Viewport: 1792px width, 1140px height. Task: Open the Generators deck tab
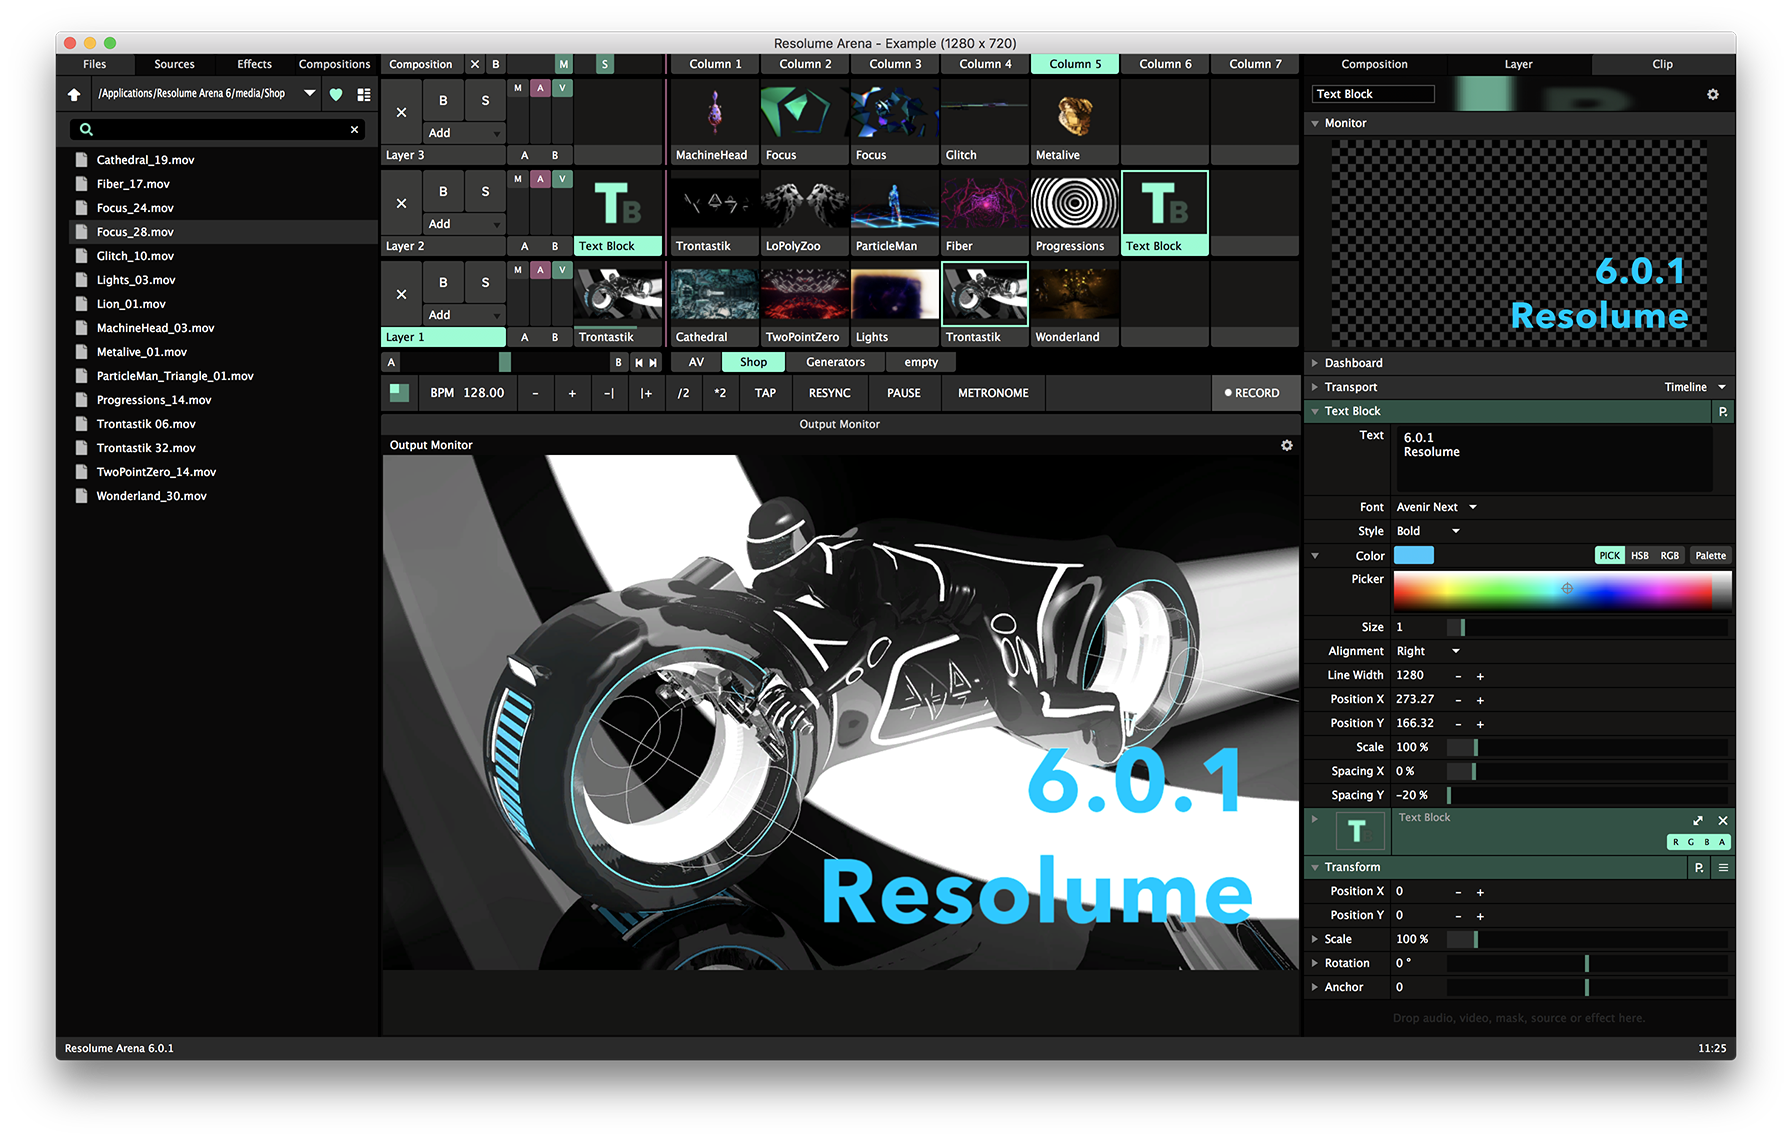pos(835,362)
